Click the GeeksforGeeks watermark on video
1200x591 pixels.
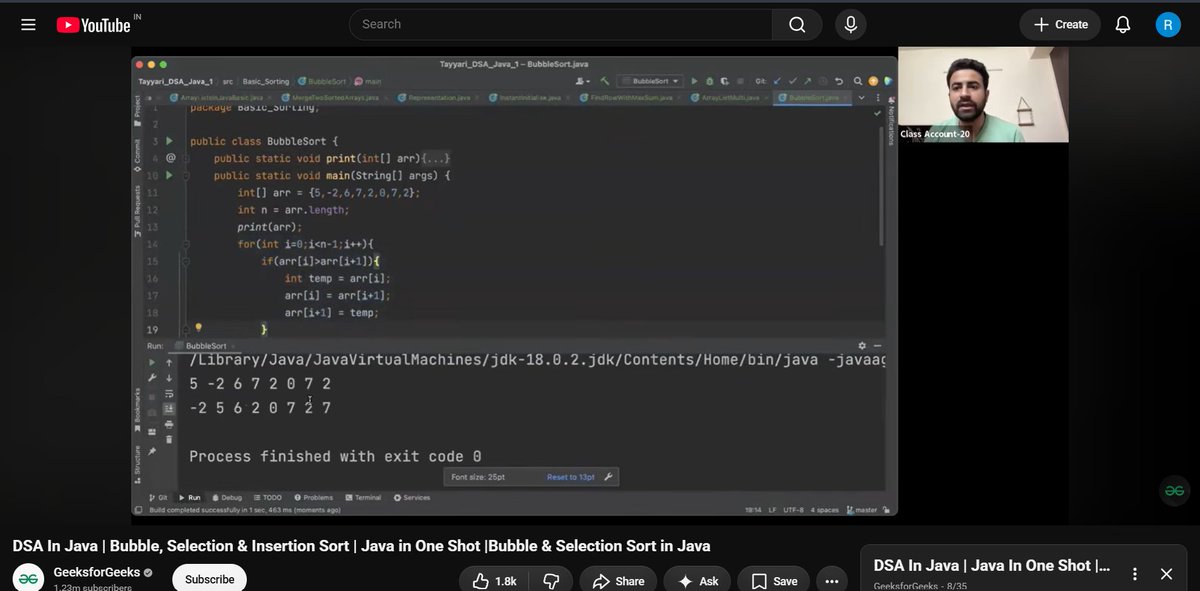(1174, 490)
